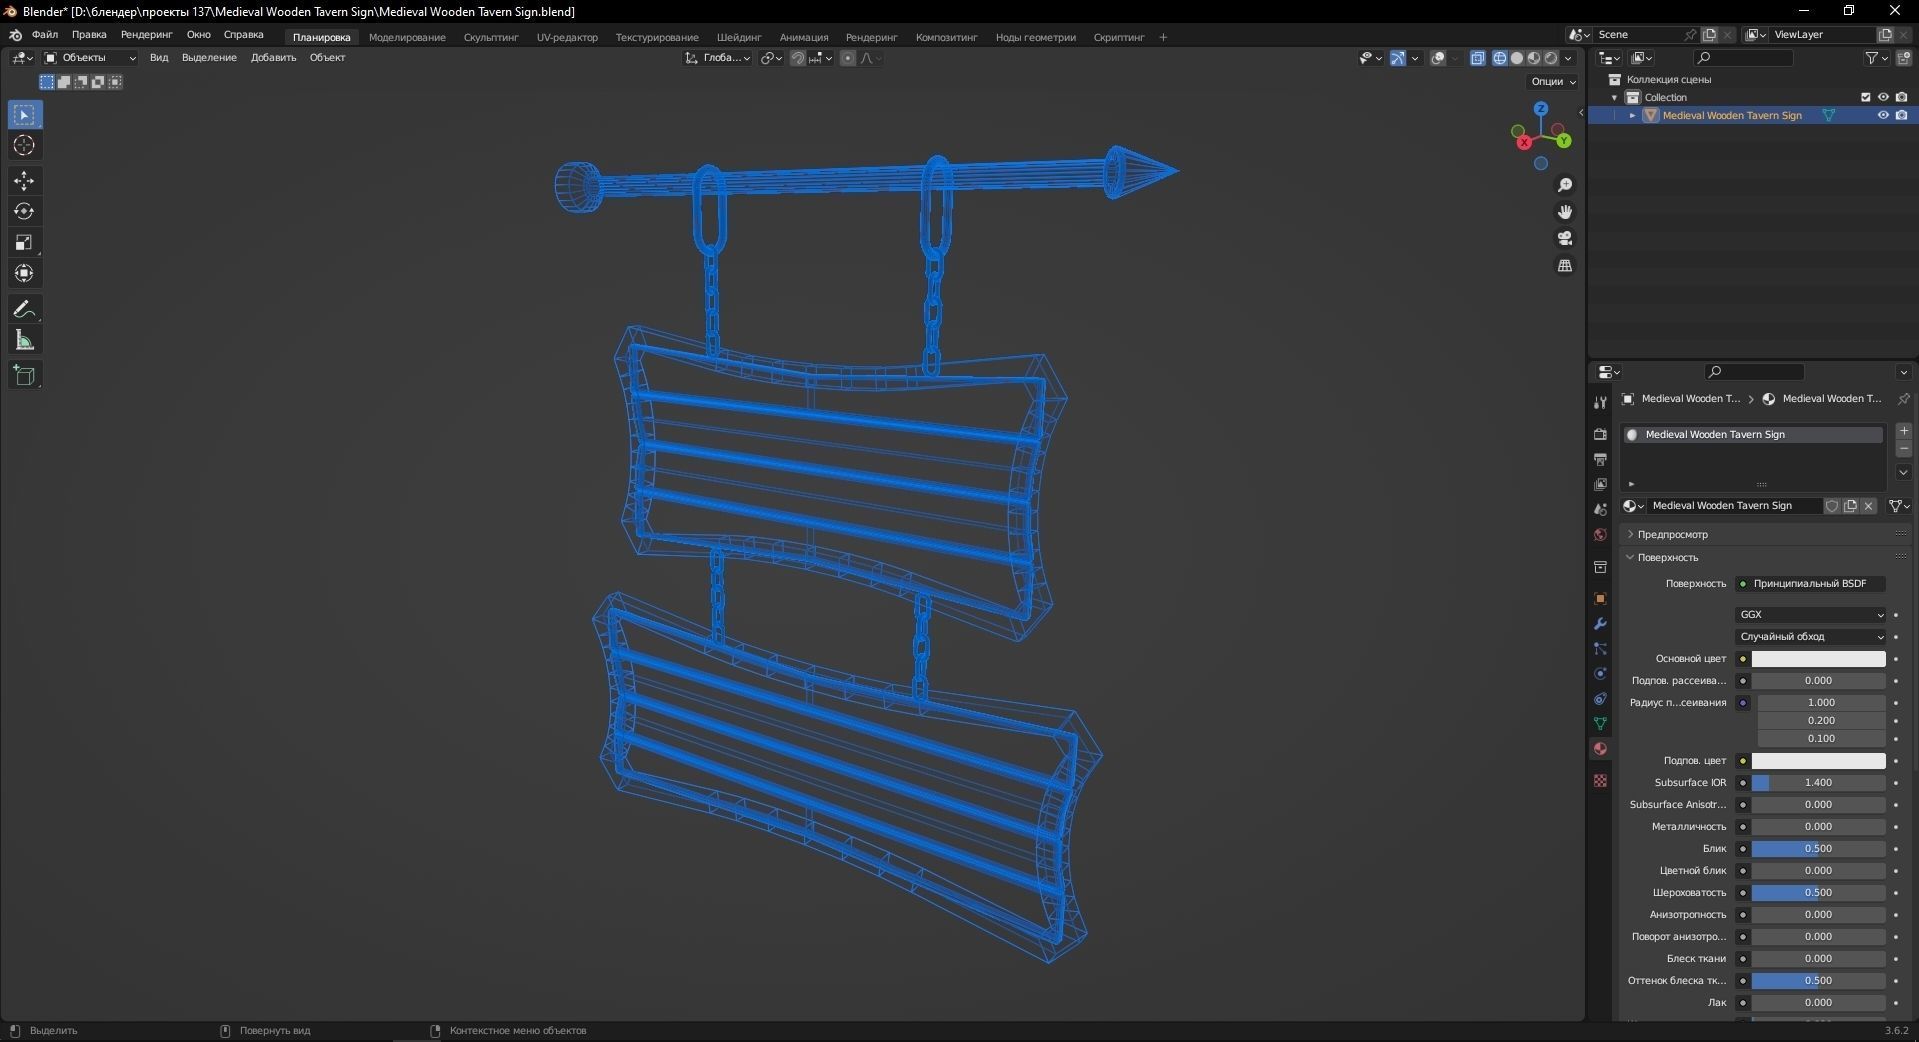Viewport: 1919px width, 1042px height.
Task: Open the 'Рендеринг' top menu
Action: 146,35
